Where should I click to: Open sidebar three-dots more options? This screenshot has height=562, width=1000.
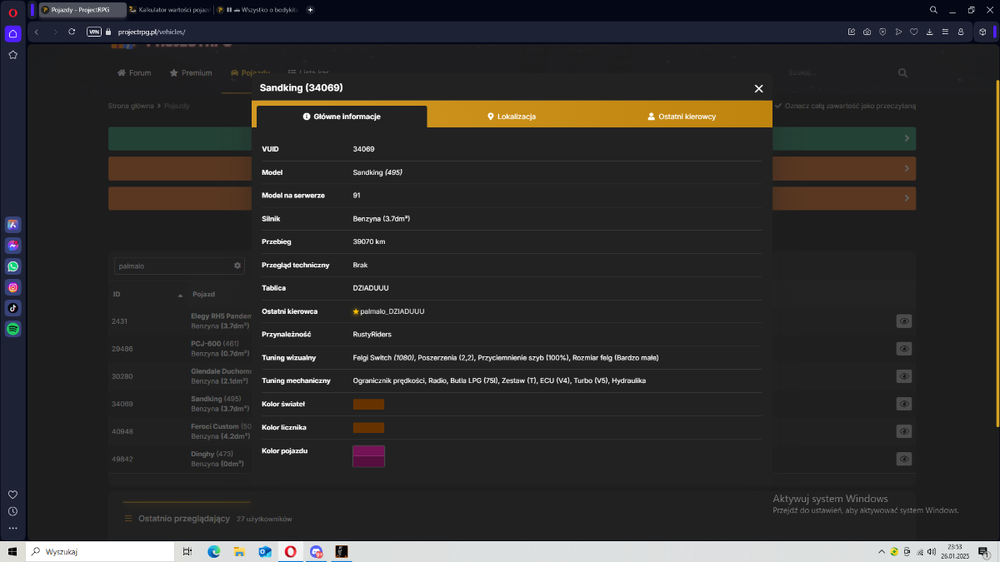[x=13, y=528]
